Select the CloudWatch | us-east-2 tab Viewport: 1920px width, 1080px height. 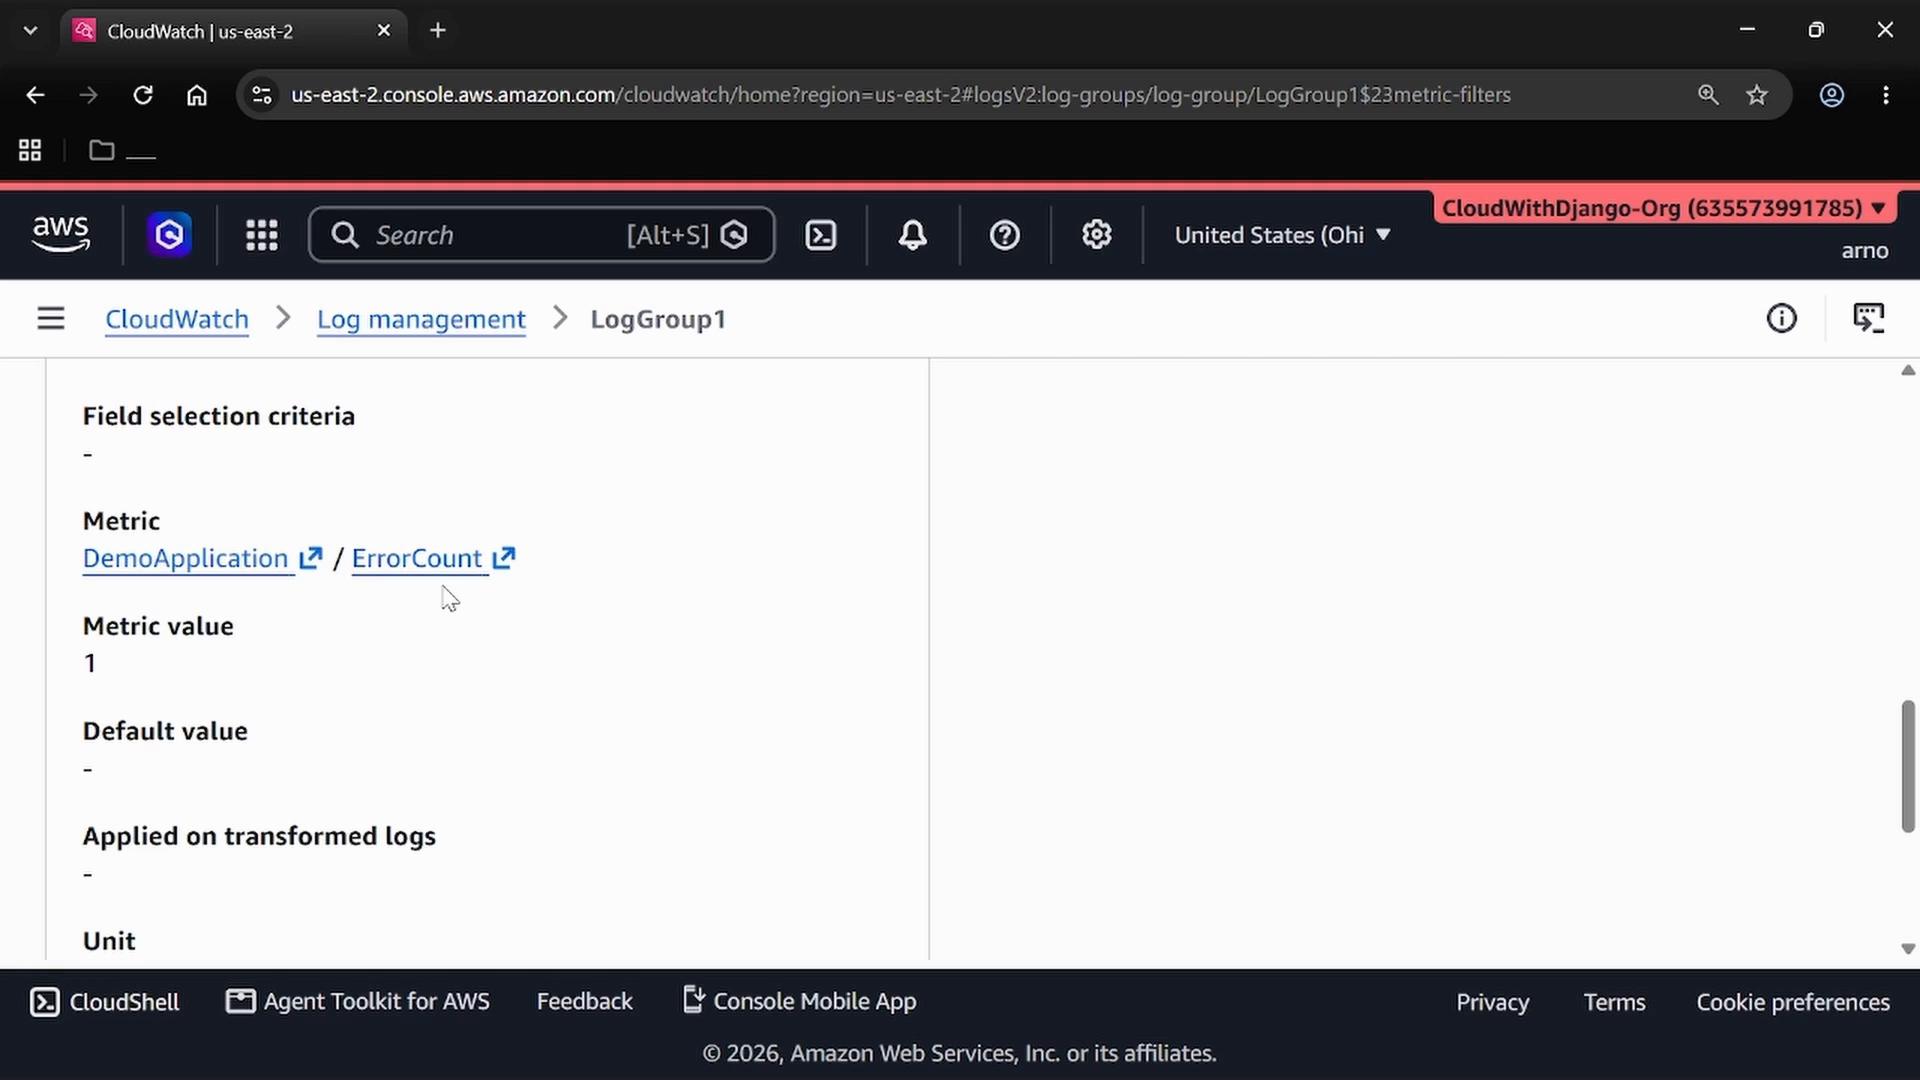click(x=234, y=31)
